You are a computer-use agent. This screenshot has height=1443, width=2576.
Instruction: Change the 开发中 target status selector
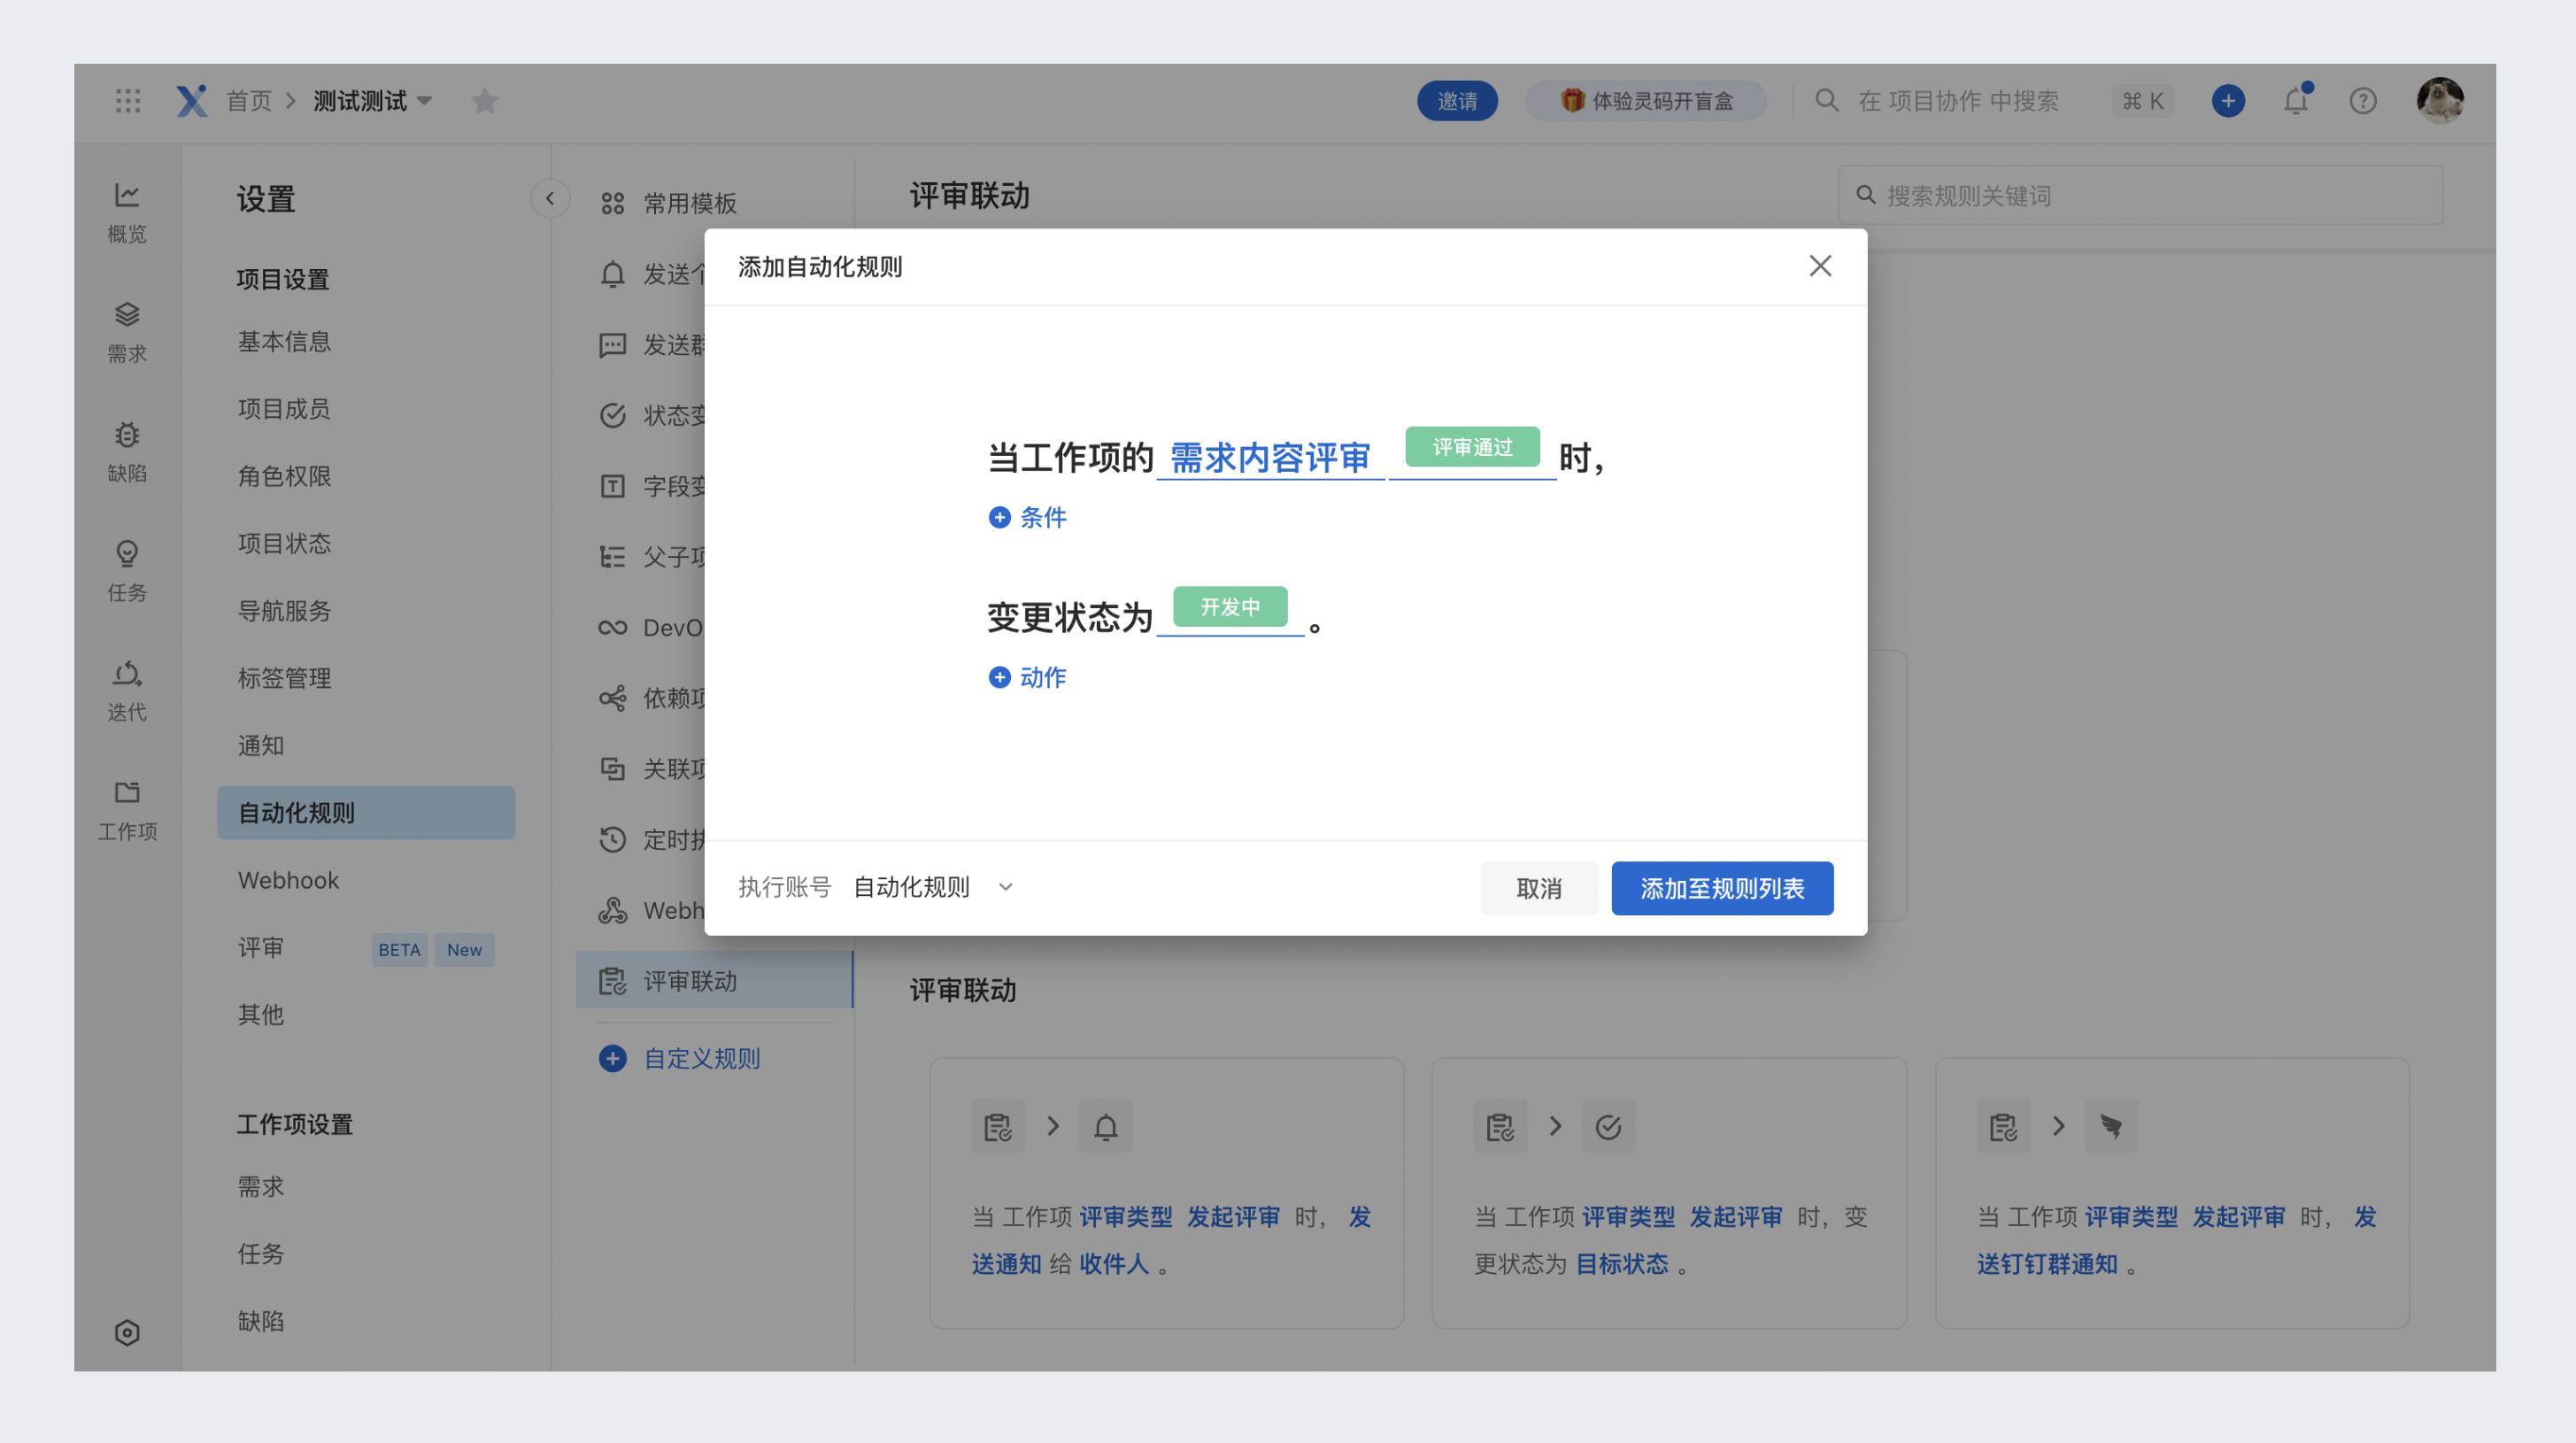click(x=1230, y=607)
